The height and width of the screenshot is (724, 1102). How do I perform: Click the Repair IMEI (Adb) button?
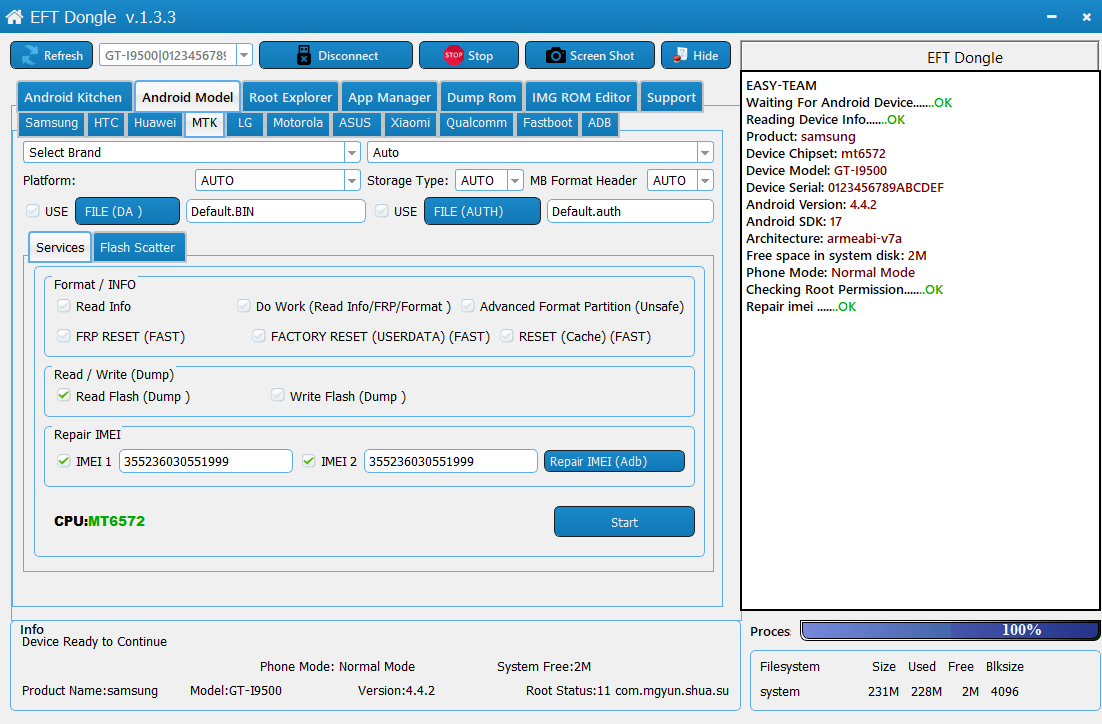pyautogui.click(x=614, y=461)
